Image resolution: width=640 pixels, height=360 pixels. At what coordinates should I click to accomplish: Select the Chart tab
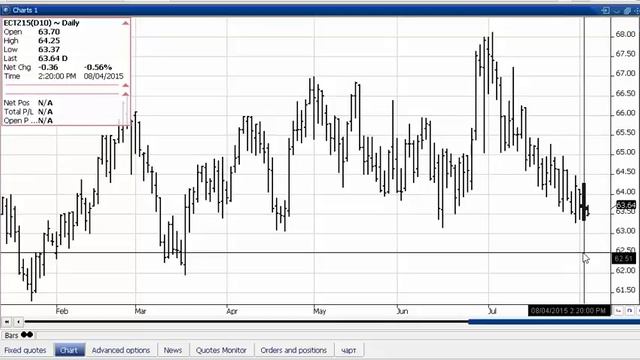coord(69,350)
